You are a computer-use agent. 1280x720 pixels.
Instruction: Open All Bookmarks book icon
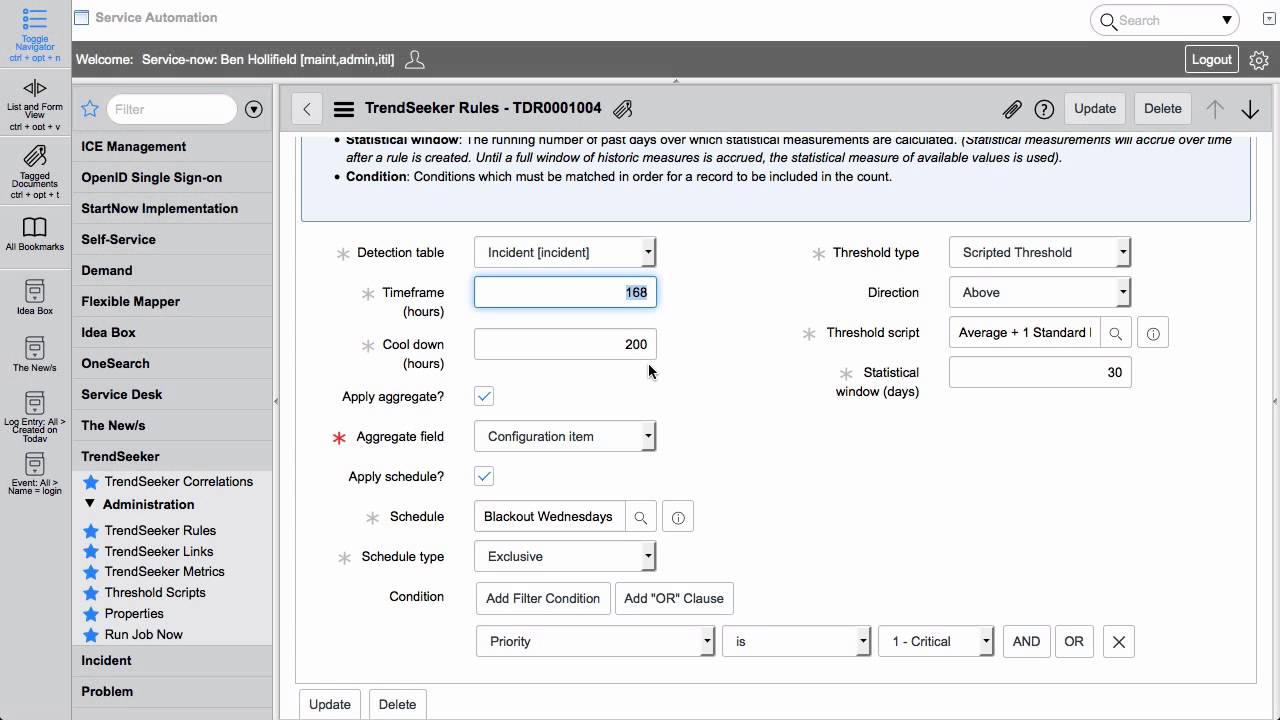point(35,227)
